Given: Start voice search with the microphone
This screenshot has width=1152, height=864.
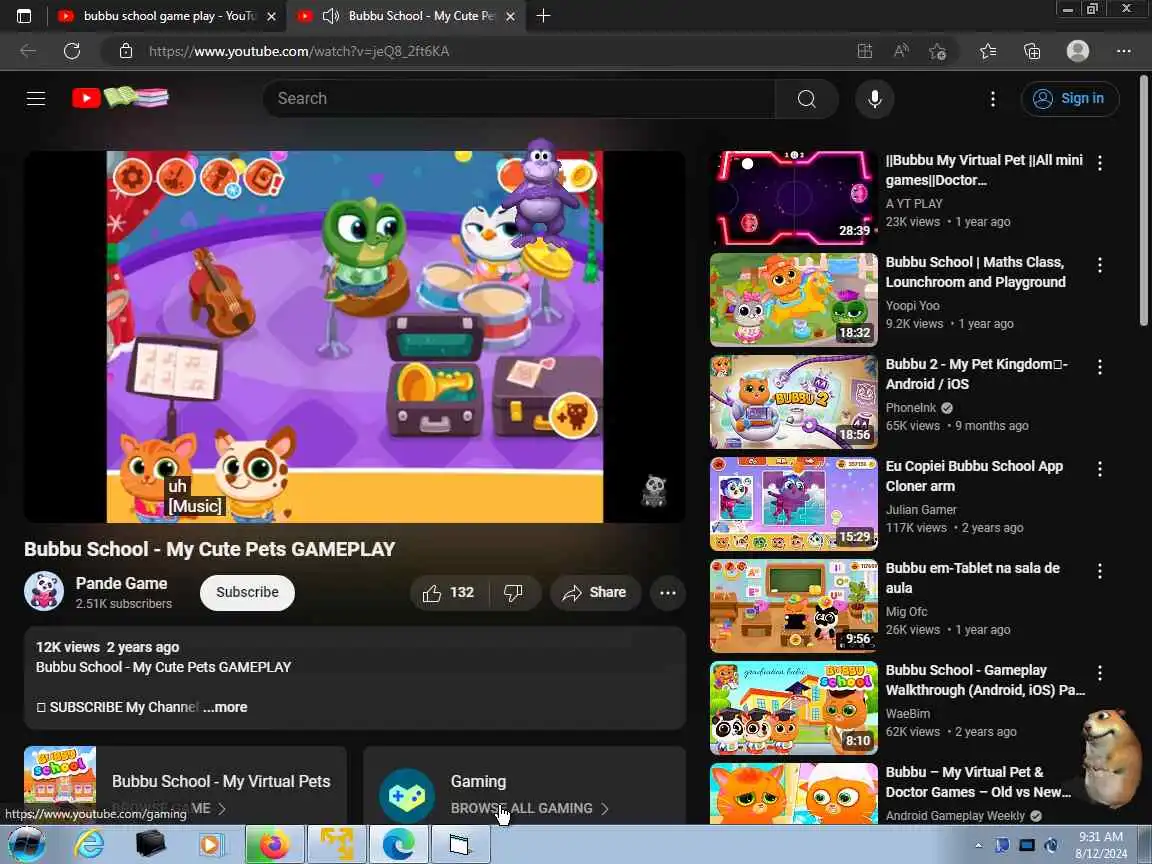Looking at the screenshot, I should tap(874, 98).
